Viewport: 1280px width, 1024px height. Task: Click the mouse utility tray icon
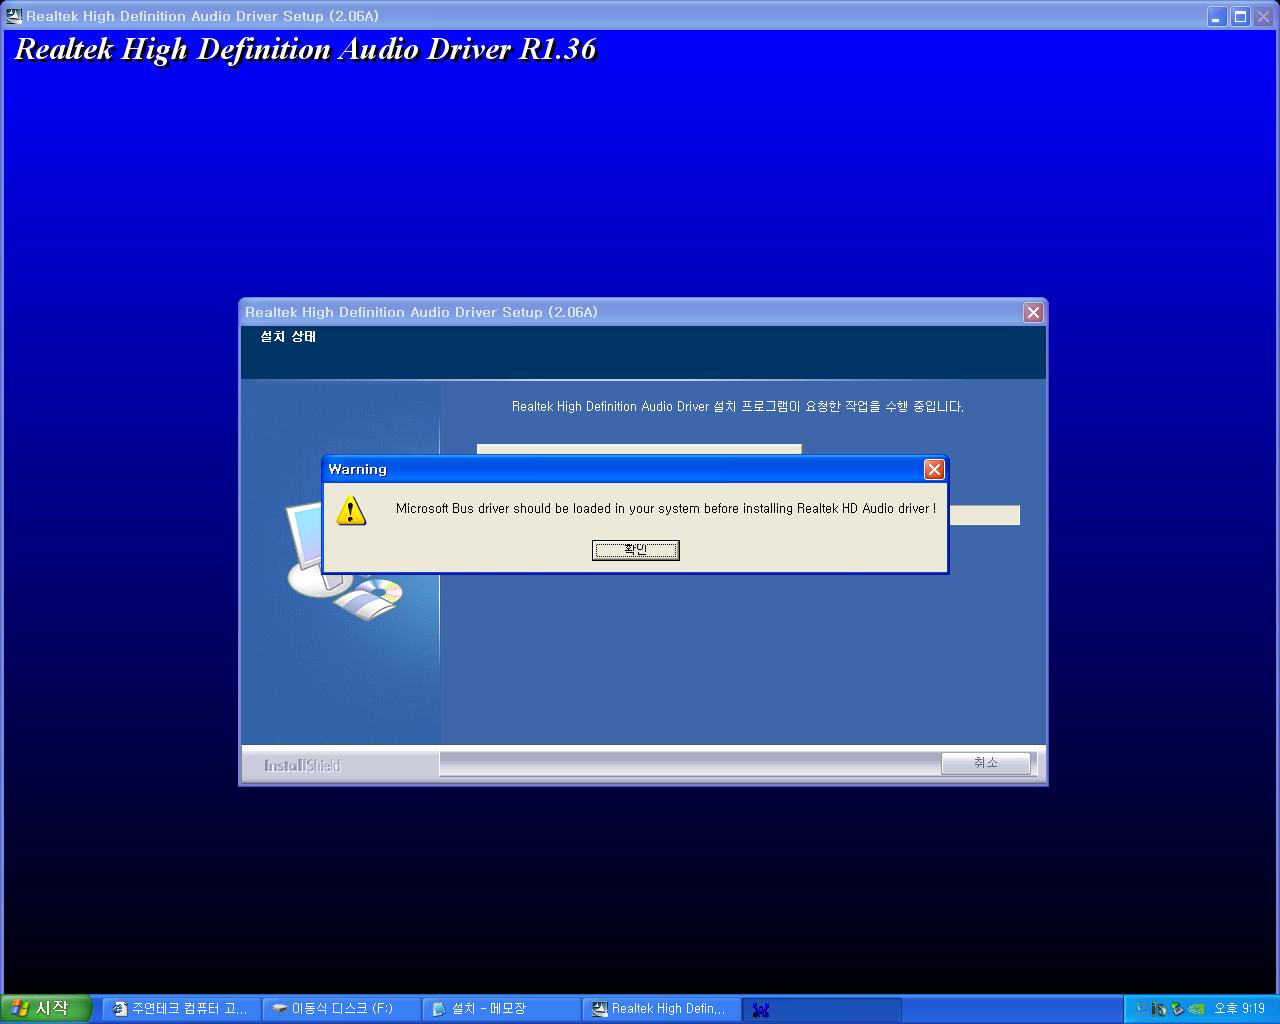(1159, 1009)
